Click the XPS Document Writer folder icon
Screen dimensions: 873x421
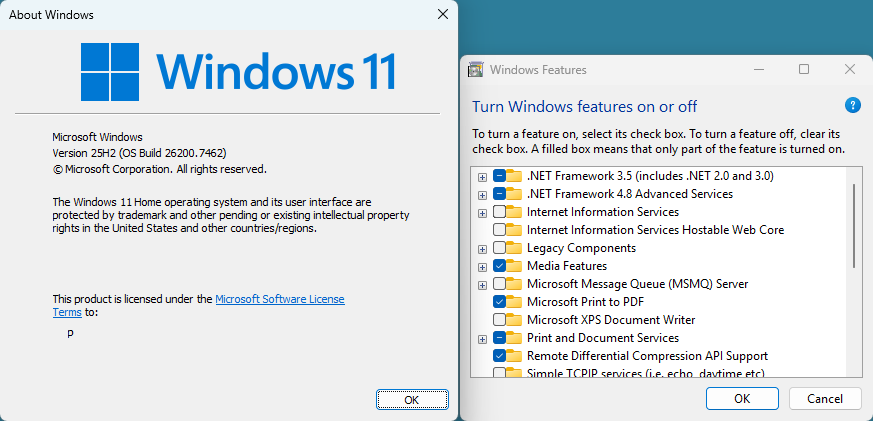tap(514, 320)
